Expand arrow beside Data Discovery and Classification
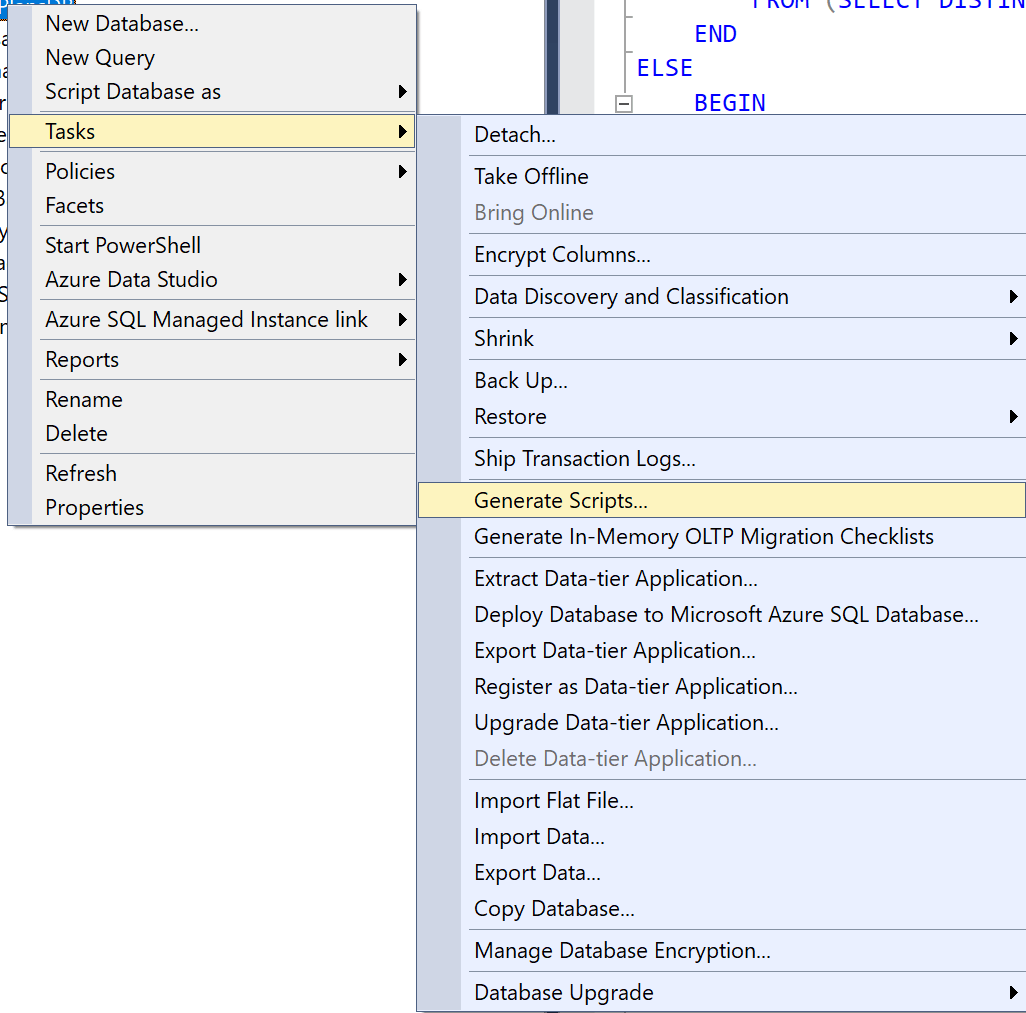This screenshot has width=1026, height=1013. [x=1014, y=296]
